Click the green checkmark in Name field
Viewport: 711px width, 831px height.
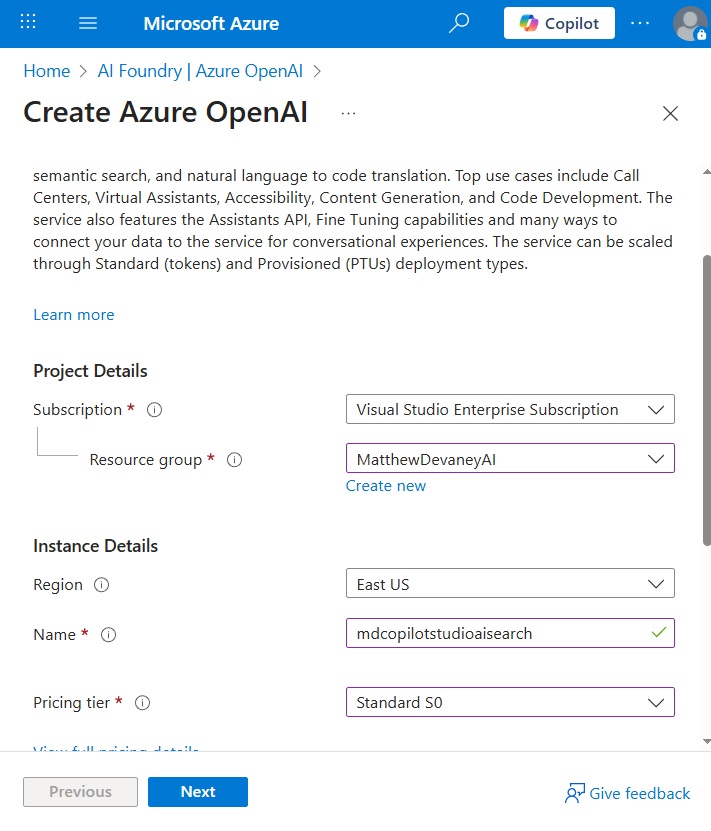click(659, 632)
